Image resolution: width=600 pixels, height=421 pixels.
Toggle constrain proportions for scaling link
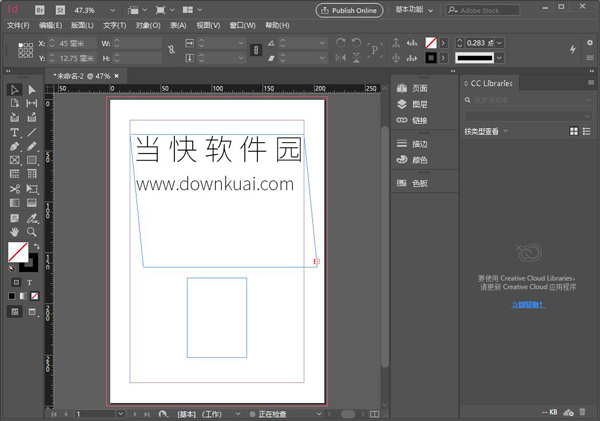tap(256, 50)
